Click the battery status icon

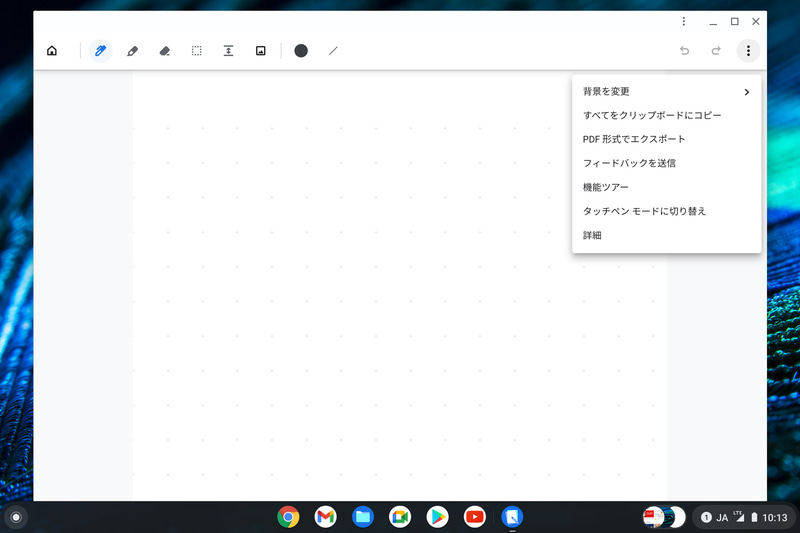point(754,517)
